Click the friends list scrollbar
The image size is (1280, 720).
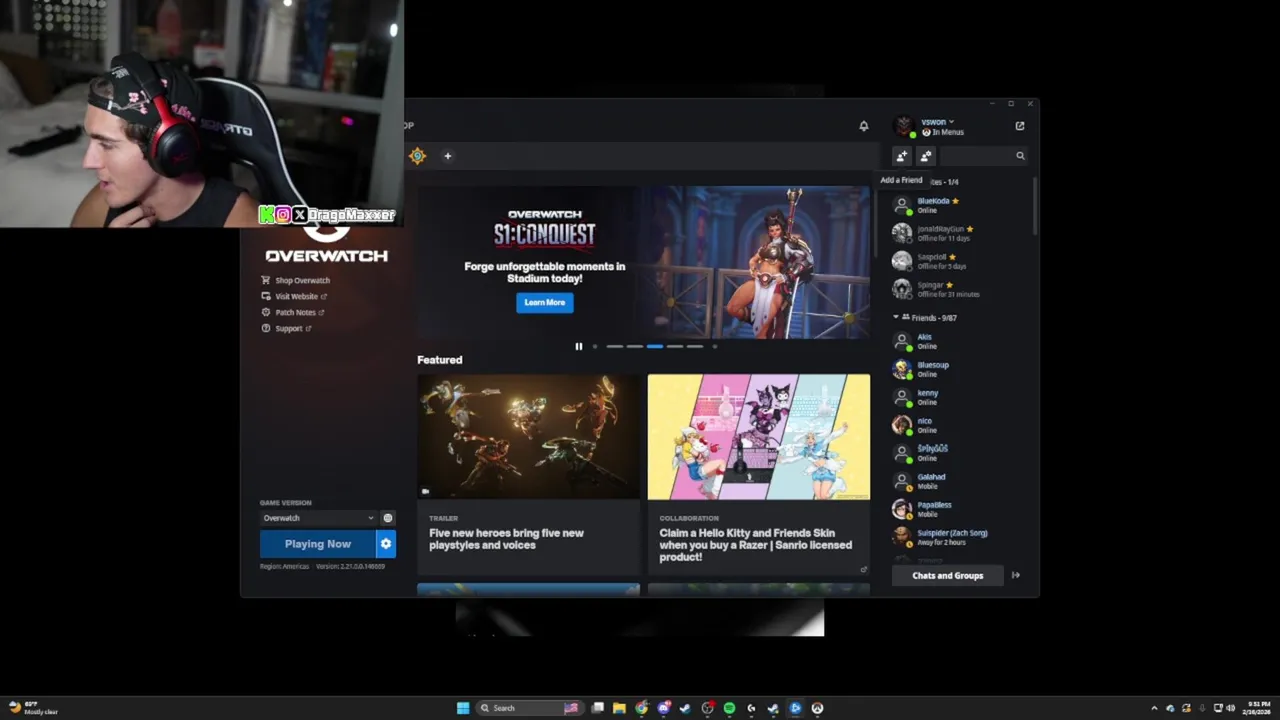click(1034, 208)
